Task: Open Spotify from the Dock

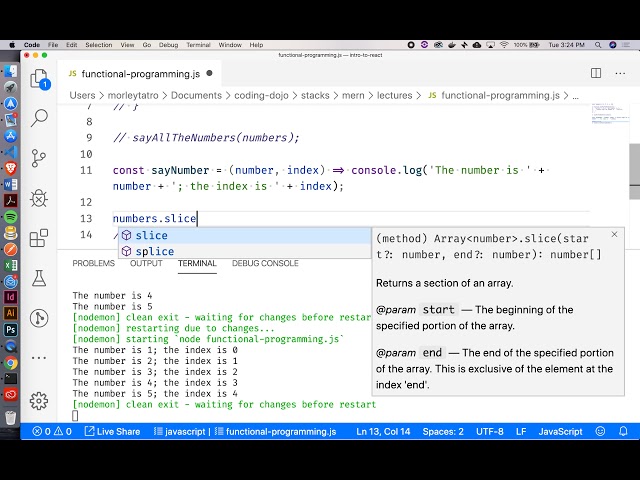Action: pos(11,216)
